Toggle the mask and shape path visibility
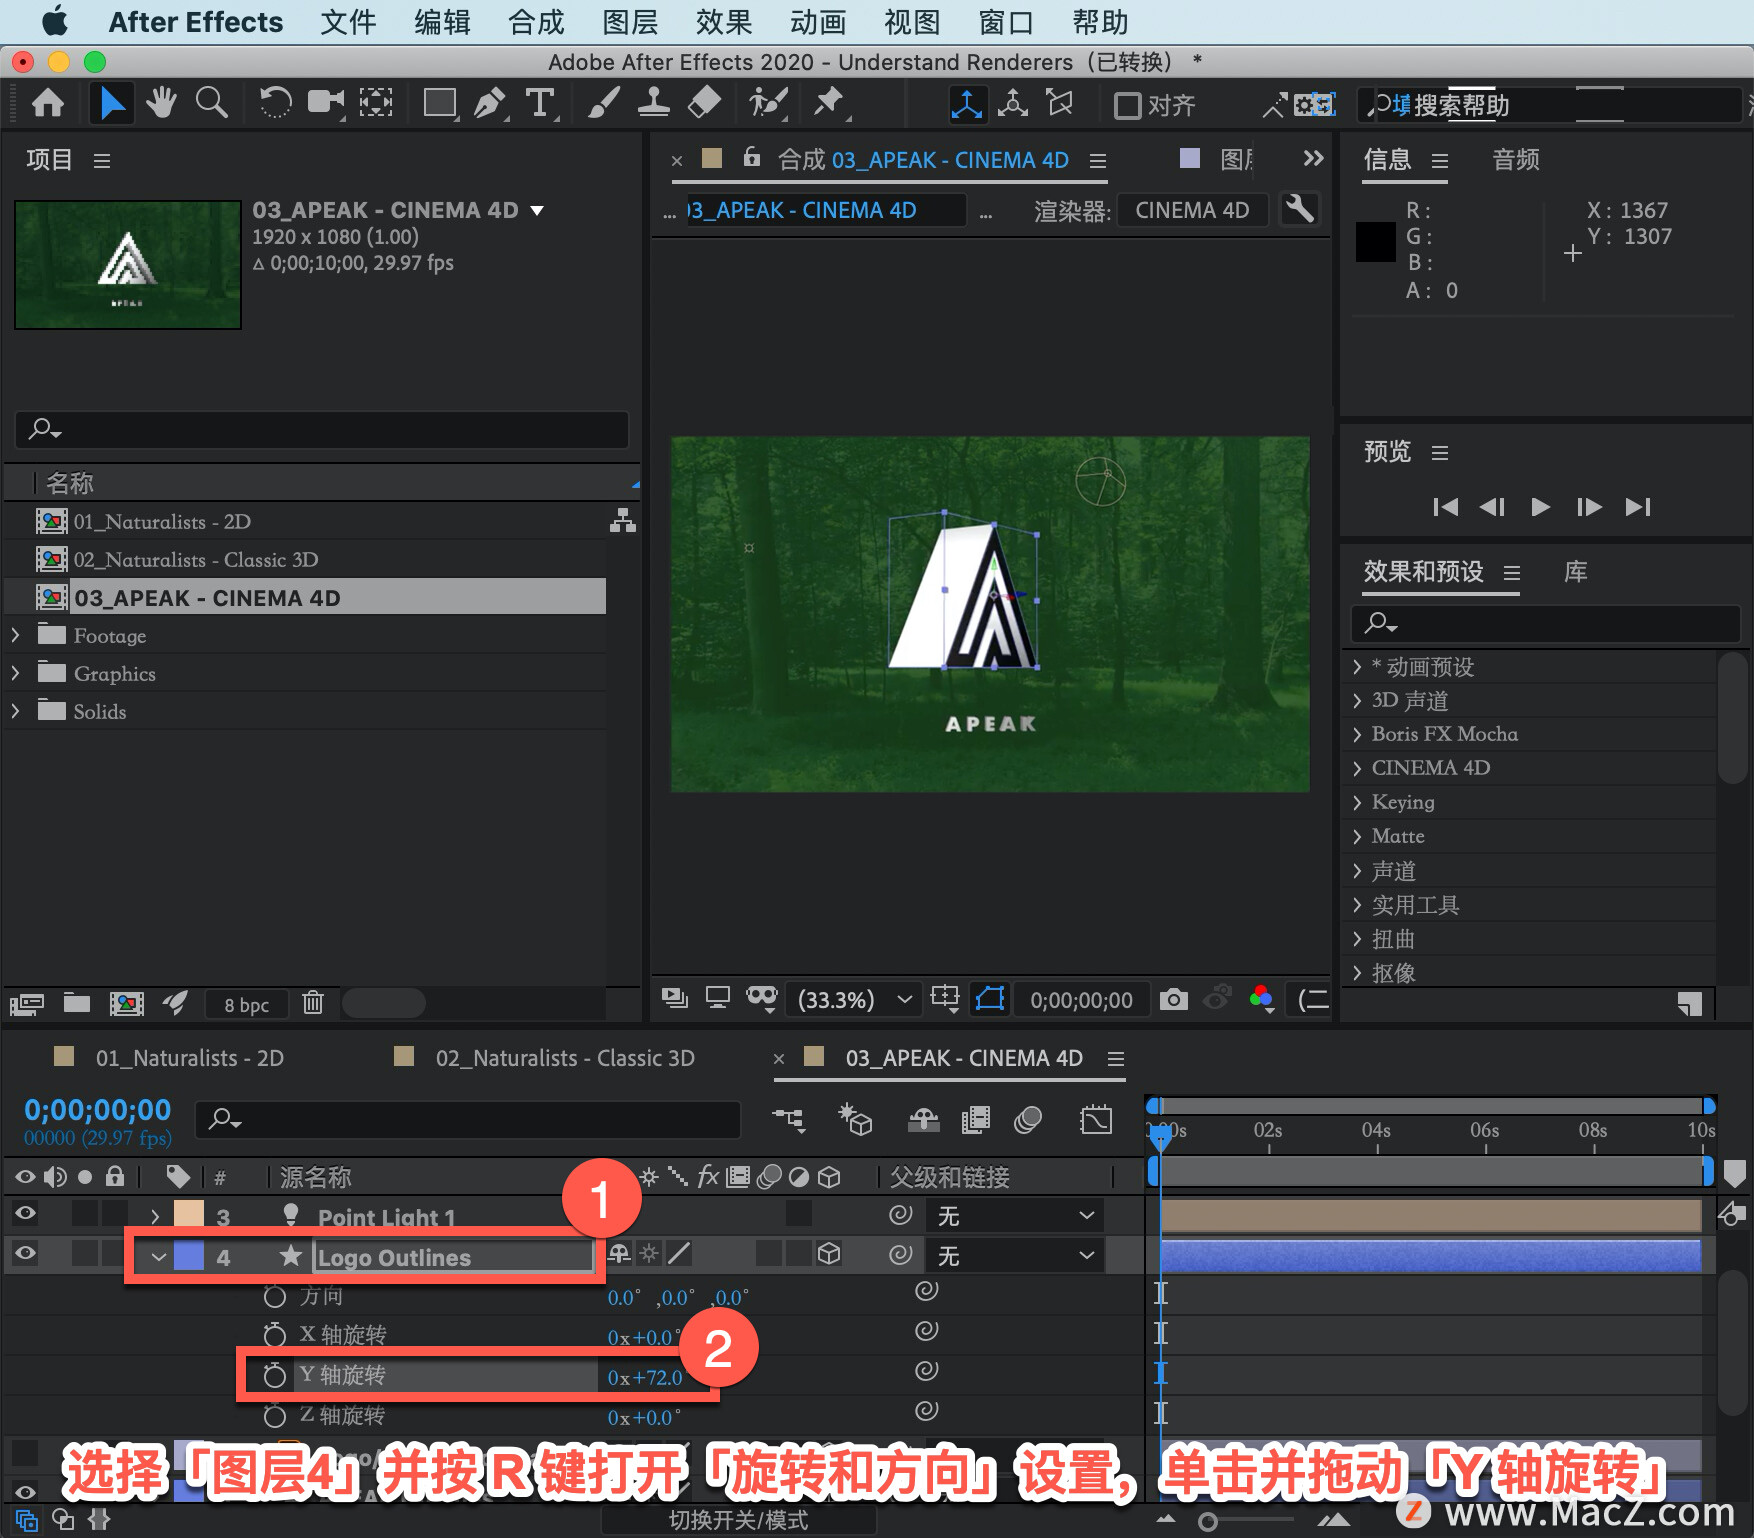Screen dimensions: 1754x1538 [x=990, y=999]
